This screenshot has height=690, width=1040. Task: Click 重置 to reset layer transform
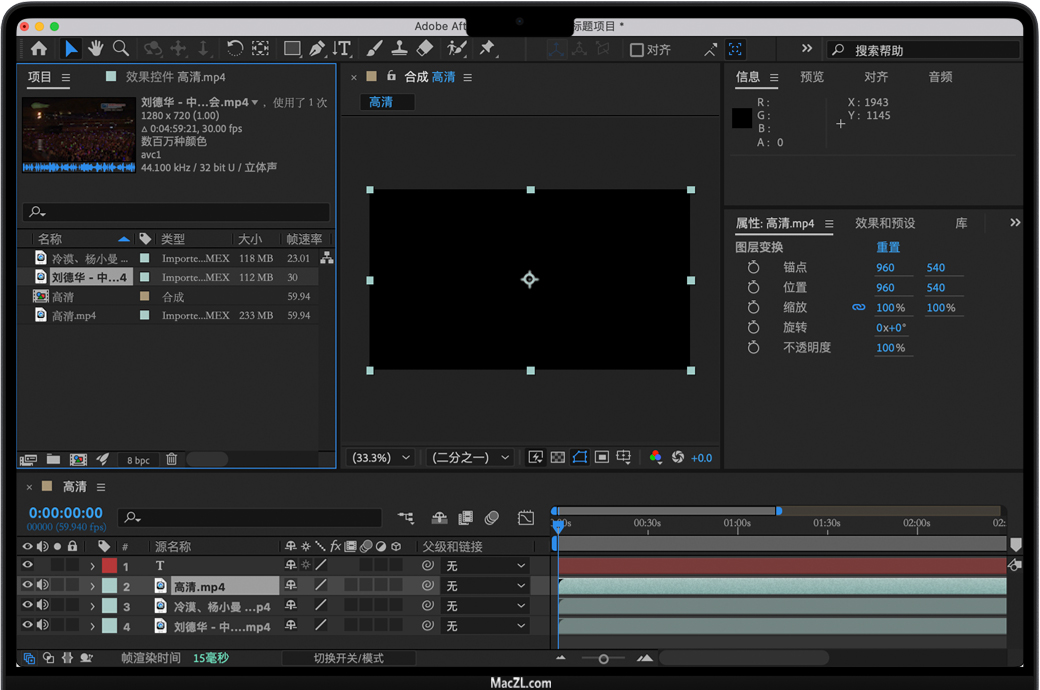(888, 247)
